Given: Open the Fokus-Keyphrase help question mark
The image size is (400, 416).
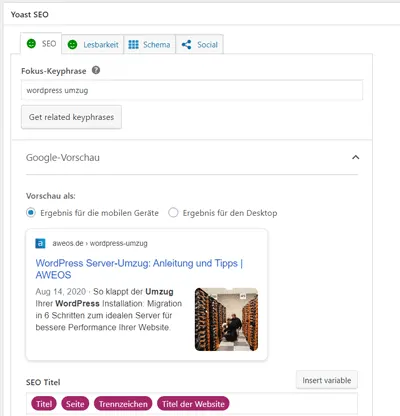Looking at the screenshot, I should [x=96, y=70].
